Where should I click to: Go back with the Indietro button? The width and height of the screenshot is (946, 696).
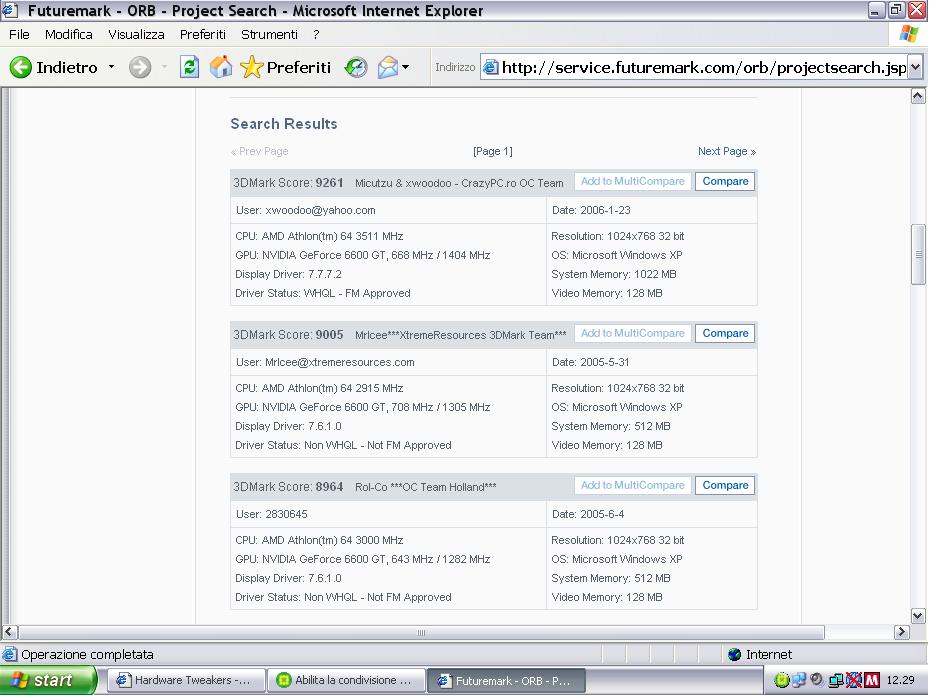coord(53,67)
